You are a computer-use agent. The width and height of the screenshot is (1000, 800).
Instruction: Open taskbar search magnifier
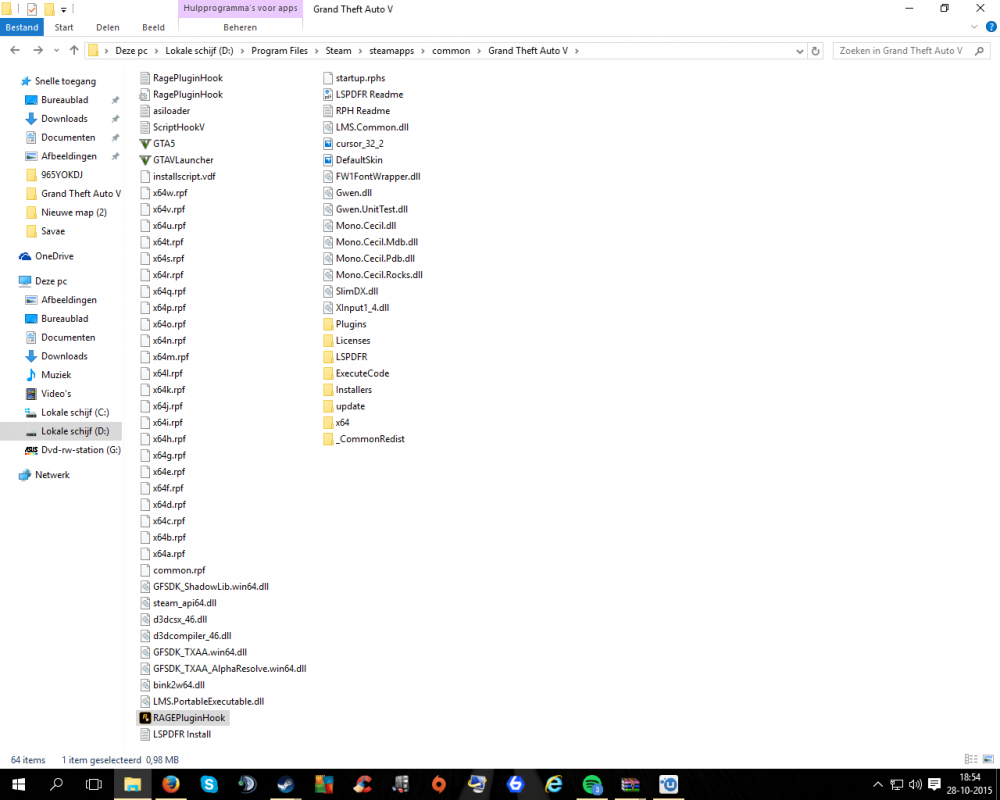coord(56,784)
